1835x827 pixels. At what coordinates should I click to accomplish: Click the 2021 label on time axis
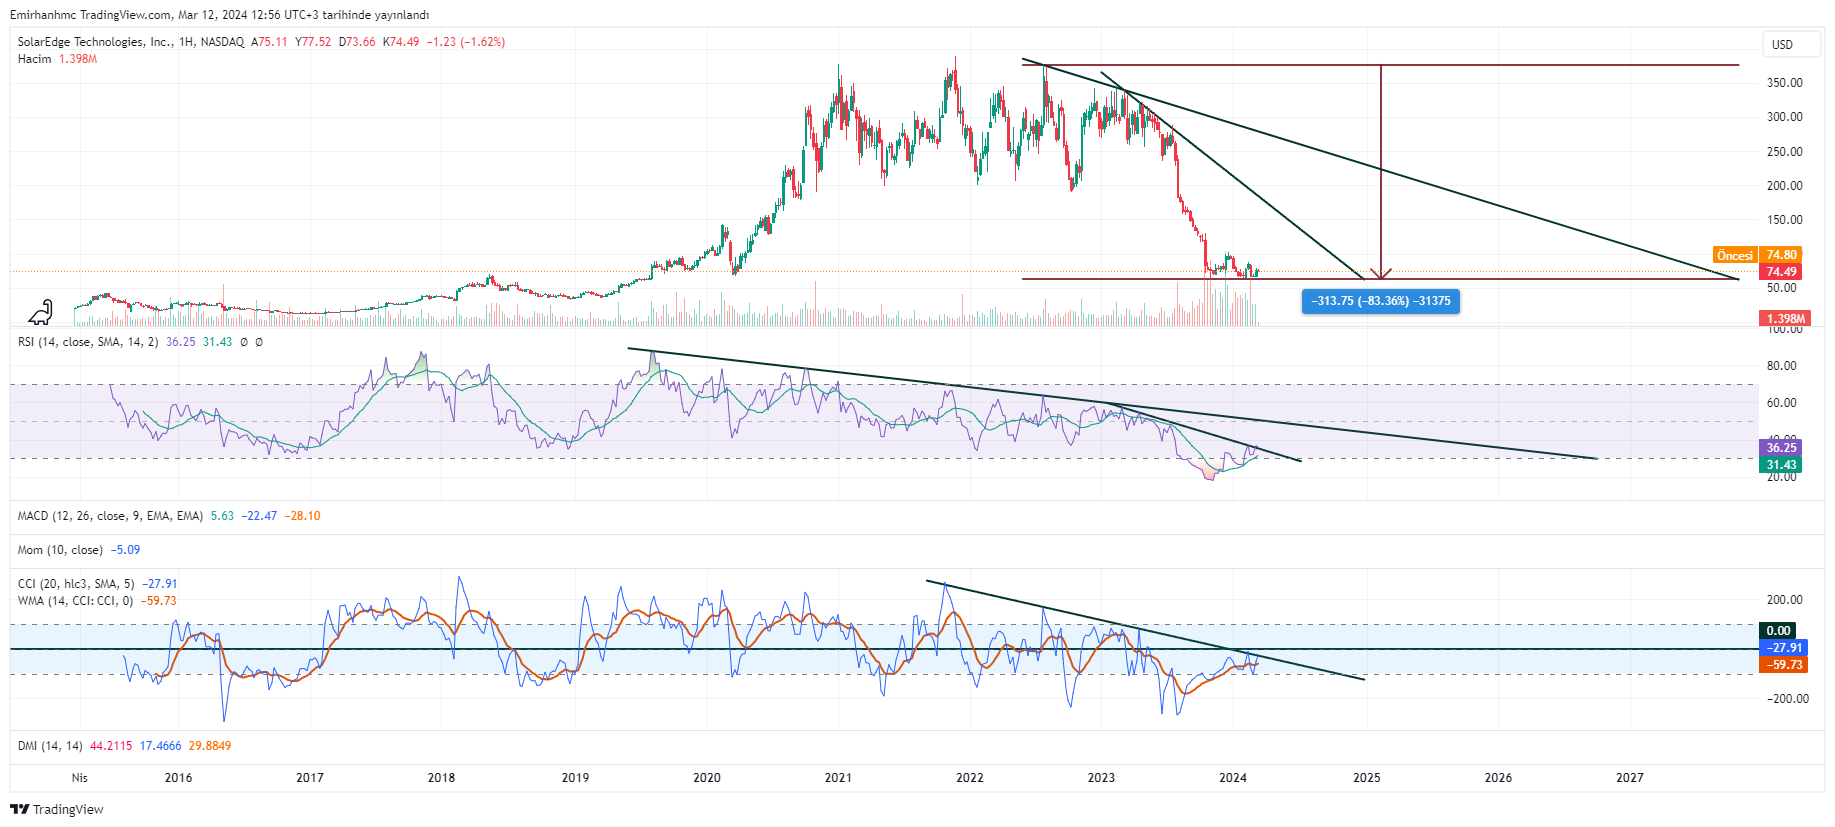coord(838,778)
